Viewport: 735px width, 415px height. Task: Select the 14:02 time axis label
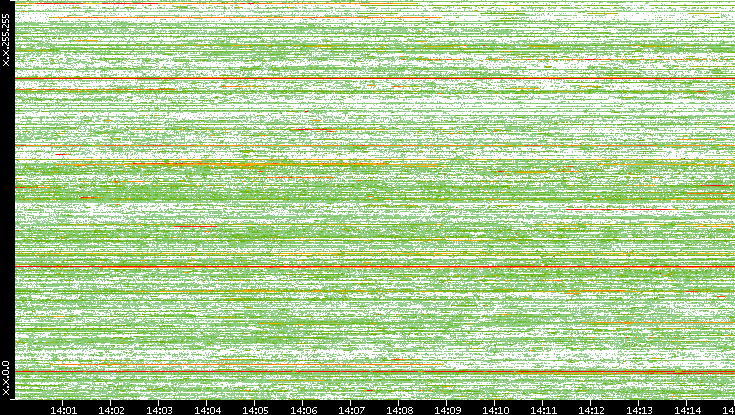tap(111, 410)
